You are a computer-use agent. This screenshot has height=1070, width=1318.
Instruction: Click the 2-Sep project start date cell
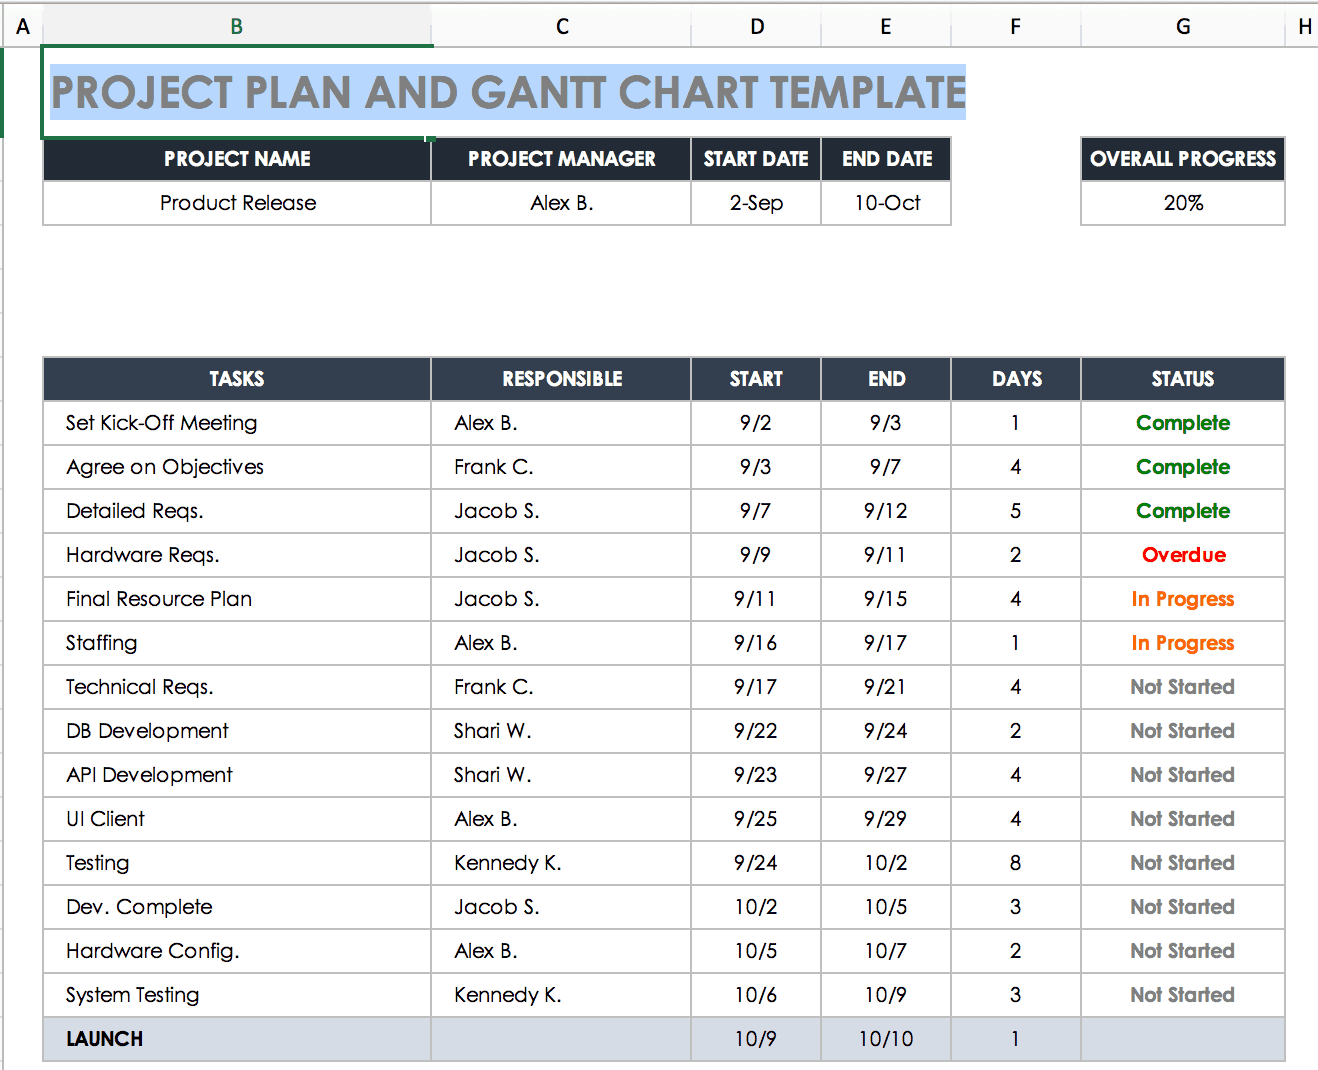[756, 203]
